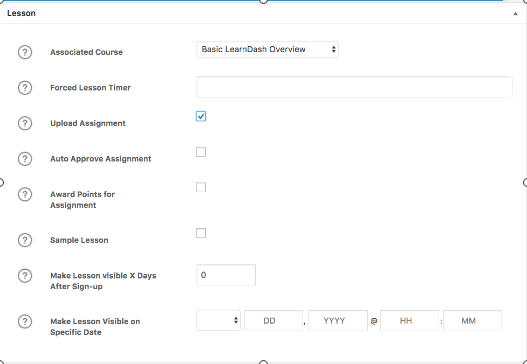Open help for Visible on Specific Date

[25, 321]
